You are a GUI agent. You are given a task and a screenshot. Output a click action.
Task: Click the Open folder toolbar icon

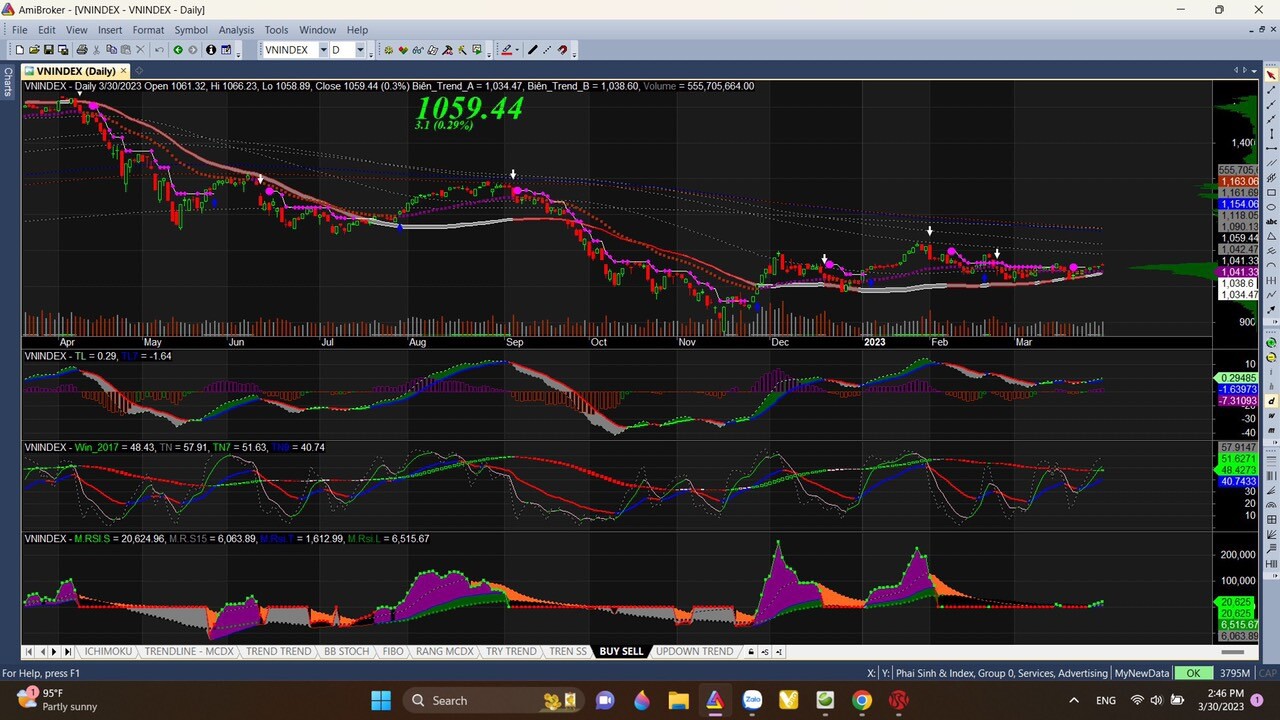[x=34, y=50]
